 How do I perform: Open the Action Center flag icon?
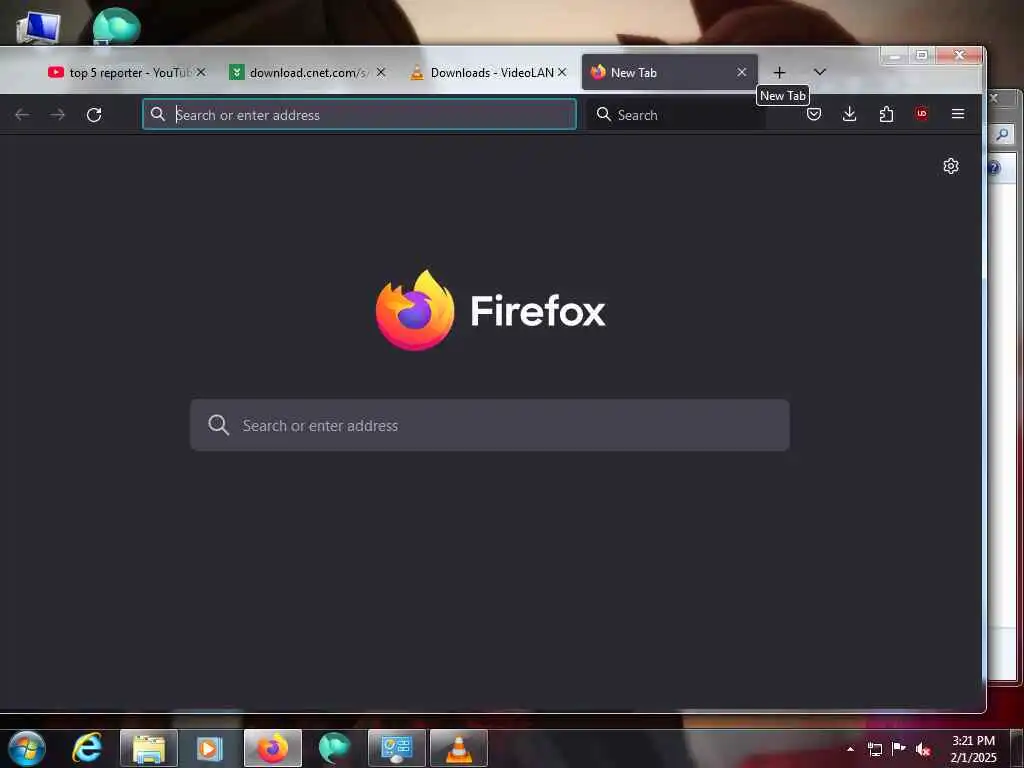pos(899,748)
